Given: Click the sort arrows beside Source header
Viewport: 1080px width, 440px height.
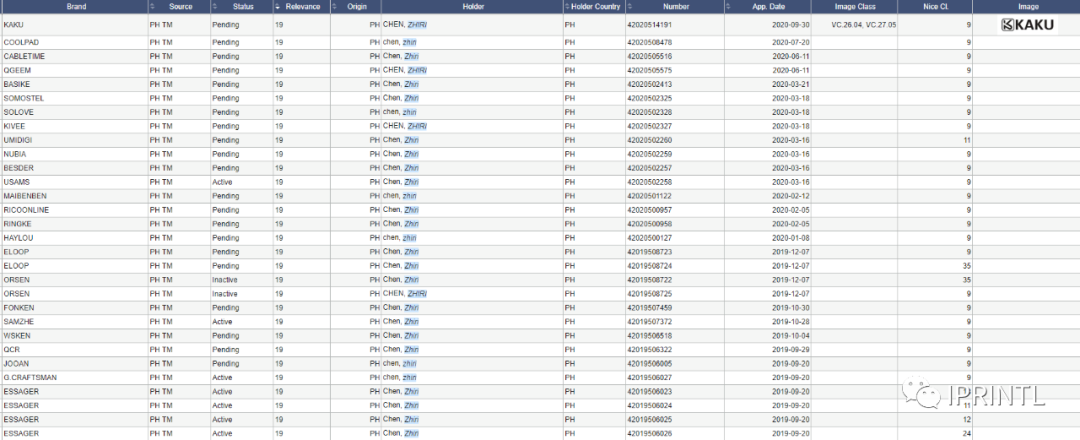Looking at the screenshot, I should click(x=153, y=6).
